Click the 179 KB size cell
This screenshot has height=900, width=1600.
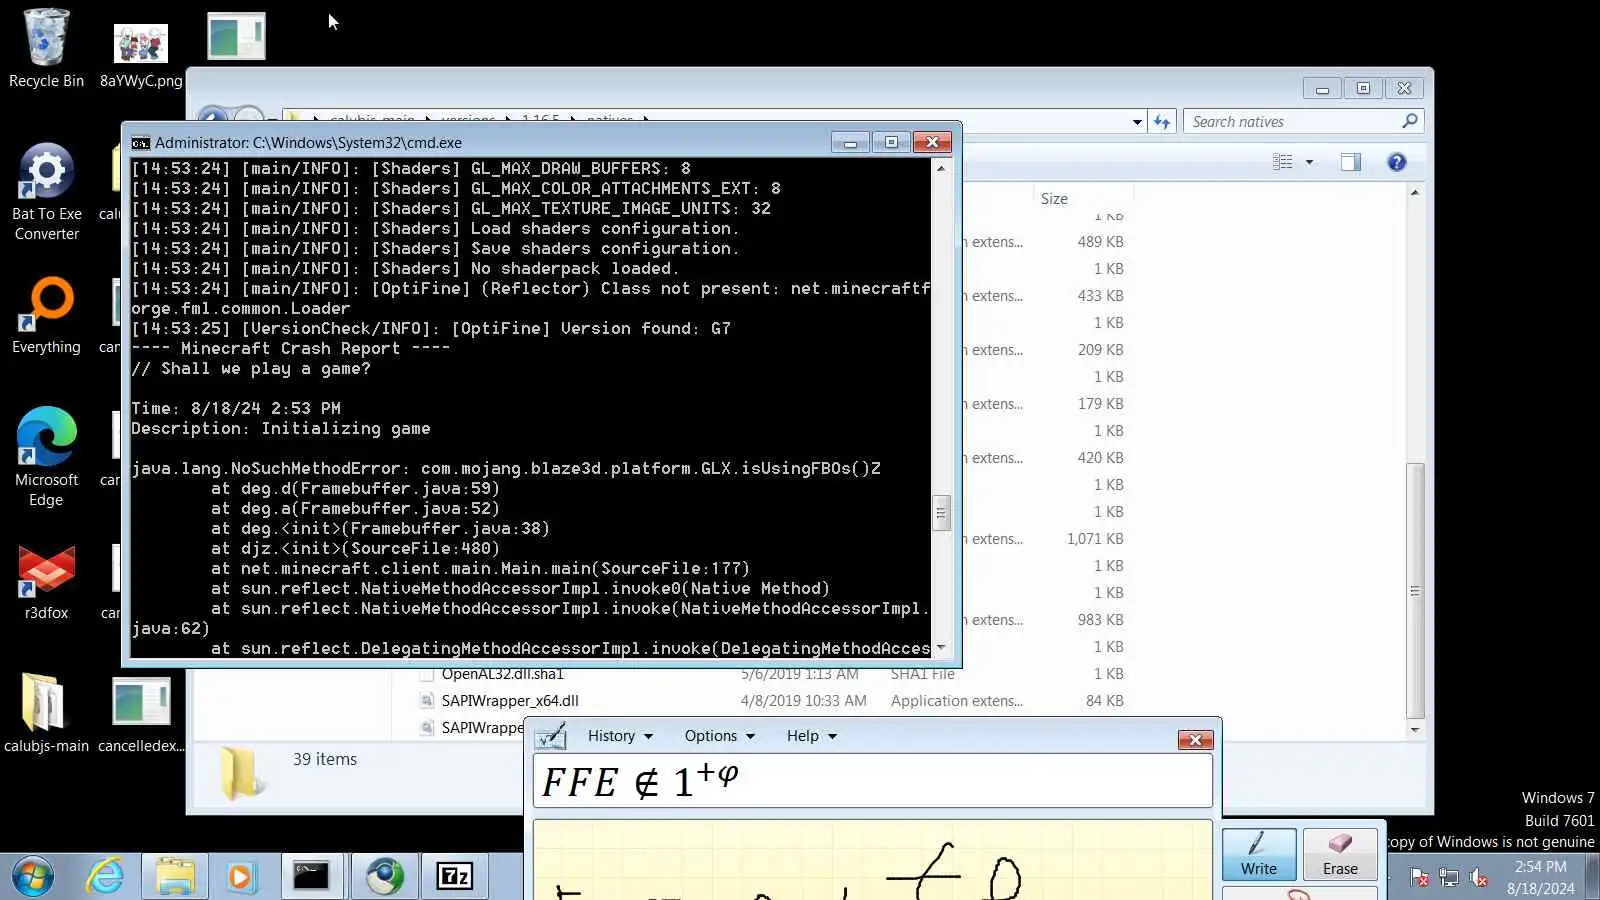(1100, 404)
